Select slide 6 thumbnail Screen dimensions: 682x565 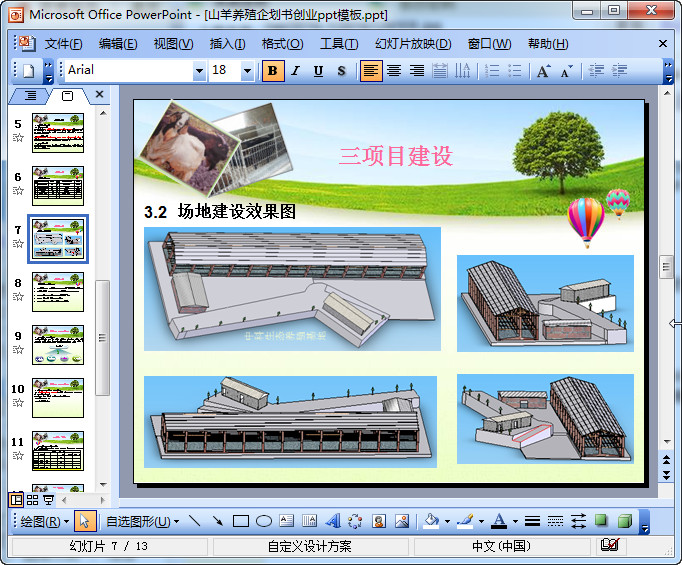click(x=58, y=186)
